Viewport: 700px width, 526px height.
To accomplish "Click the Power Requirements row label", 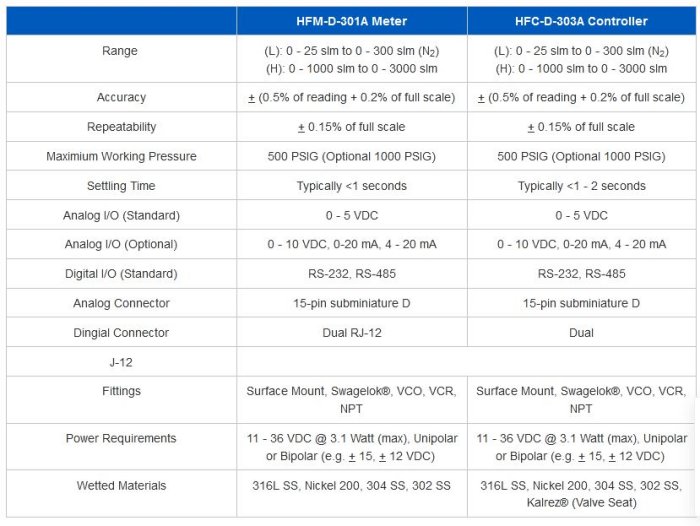I will [x=121, y=438].
